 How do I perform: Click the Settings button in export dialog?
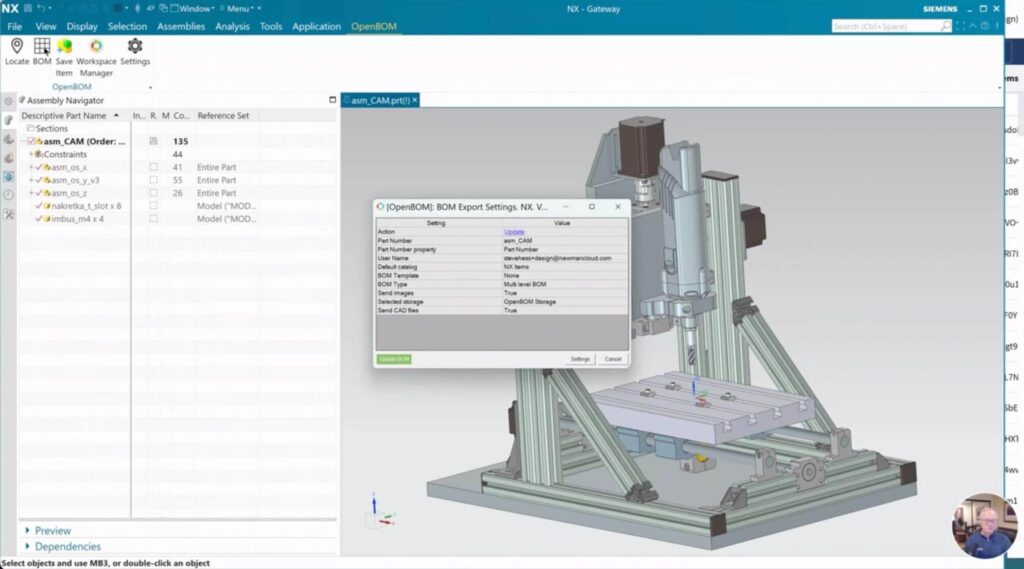(x=580, y=359)
